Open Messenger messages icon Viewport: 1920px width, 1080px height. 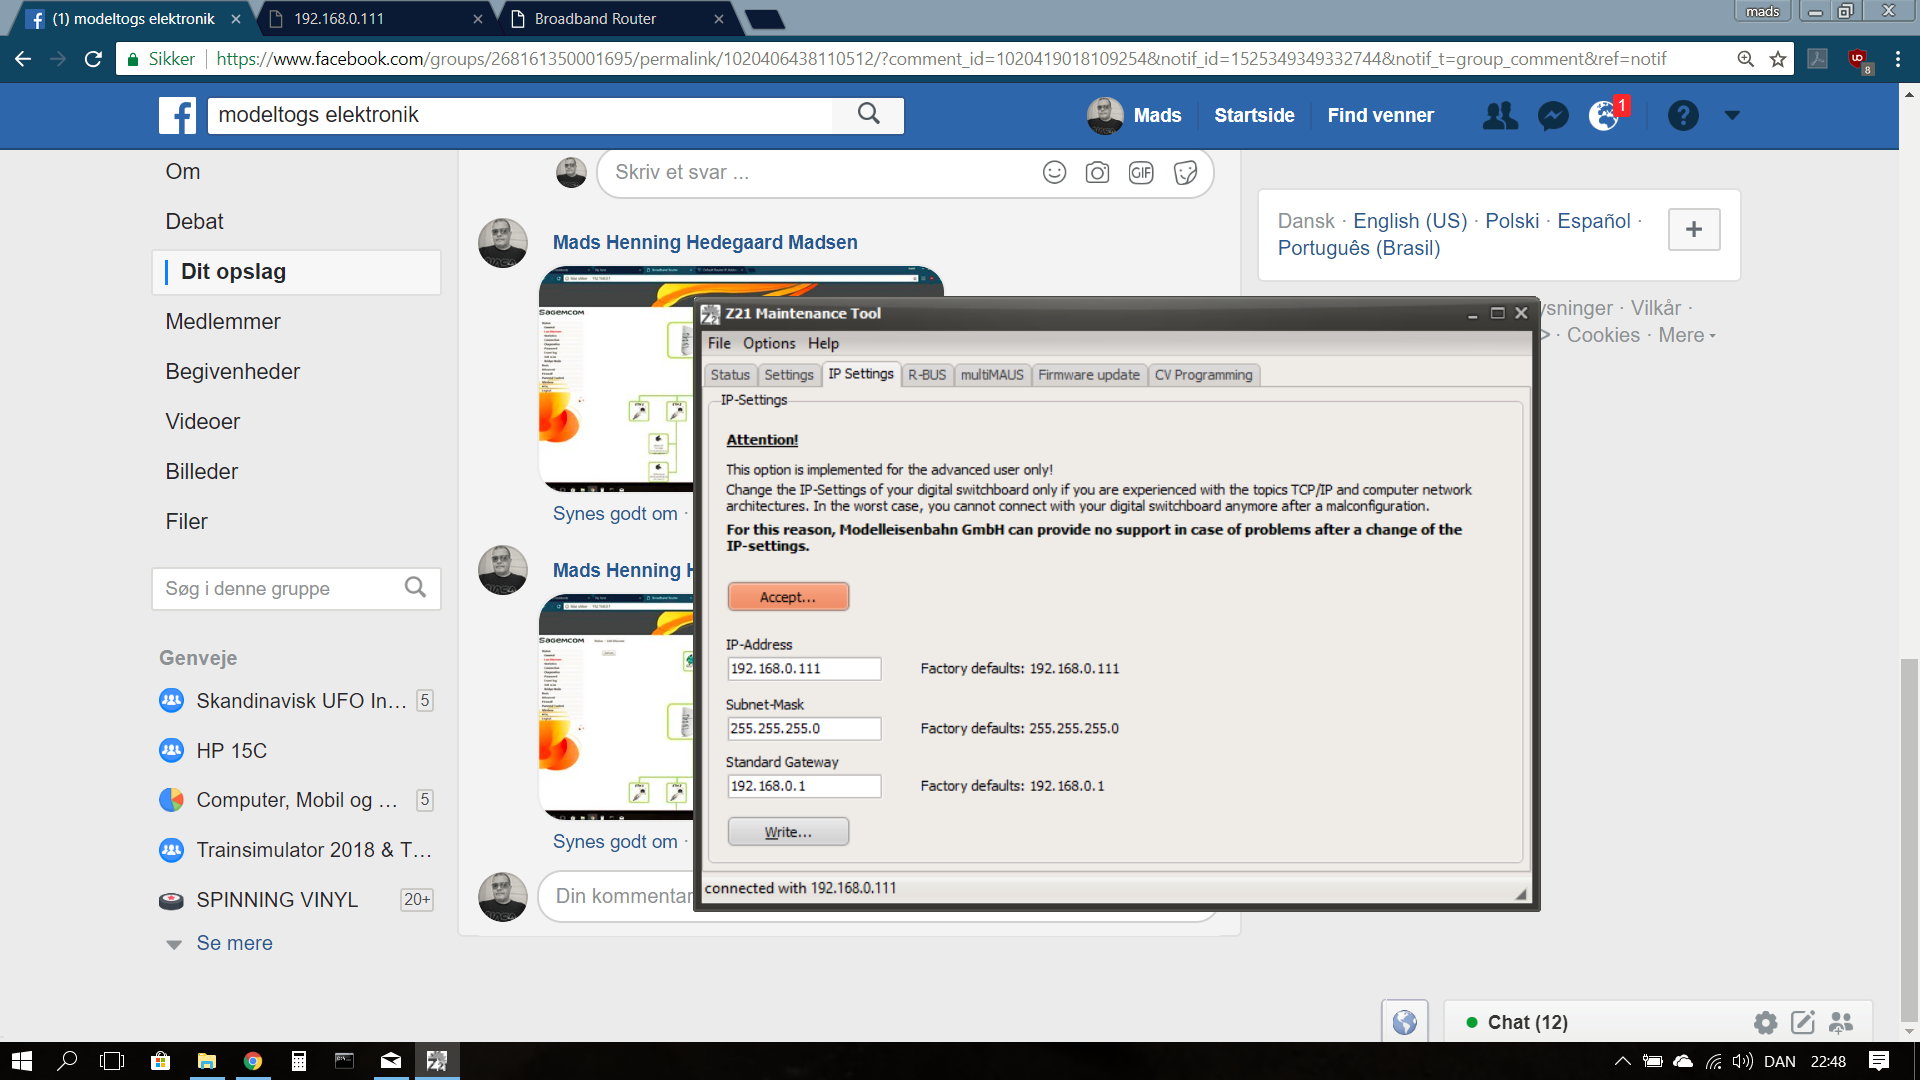click(1553, 116)
